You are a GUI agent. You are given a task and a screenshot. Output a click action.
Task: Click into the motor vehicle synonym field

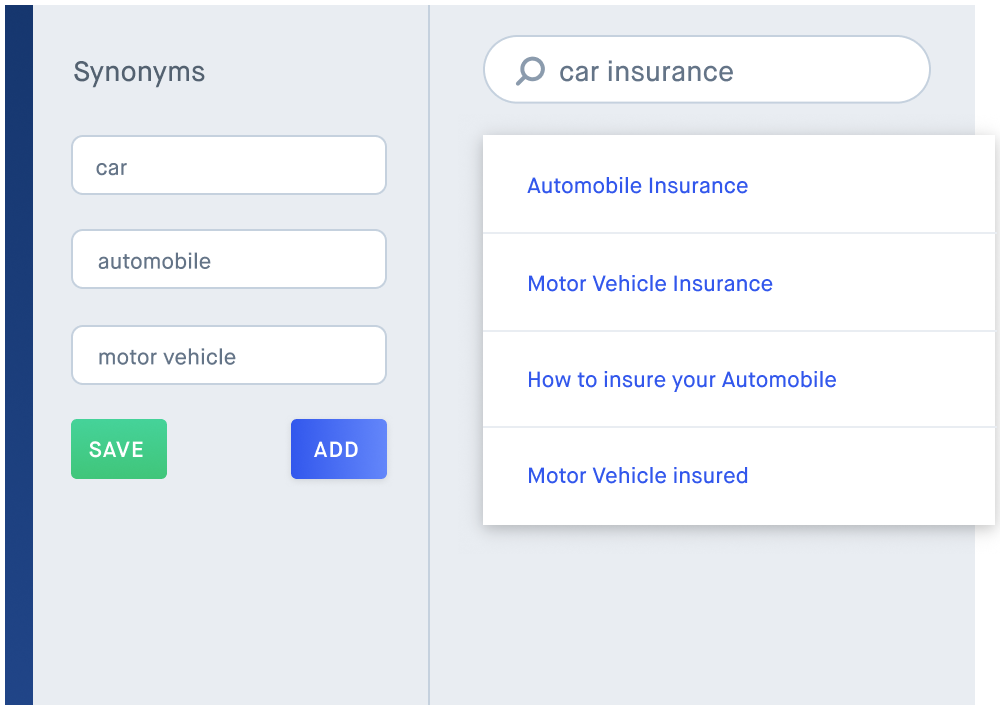(x=229, y=355)
